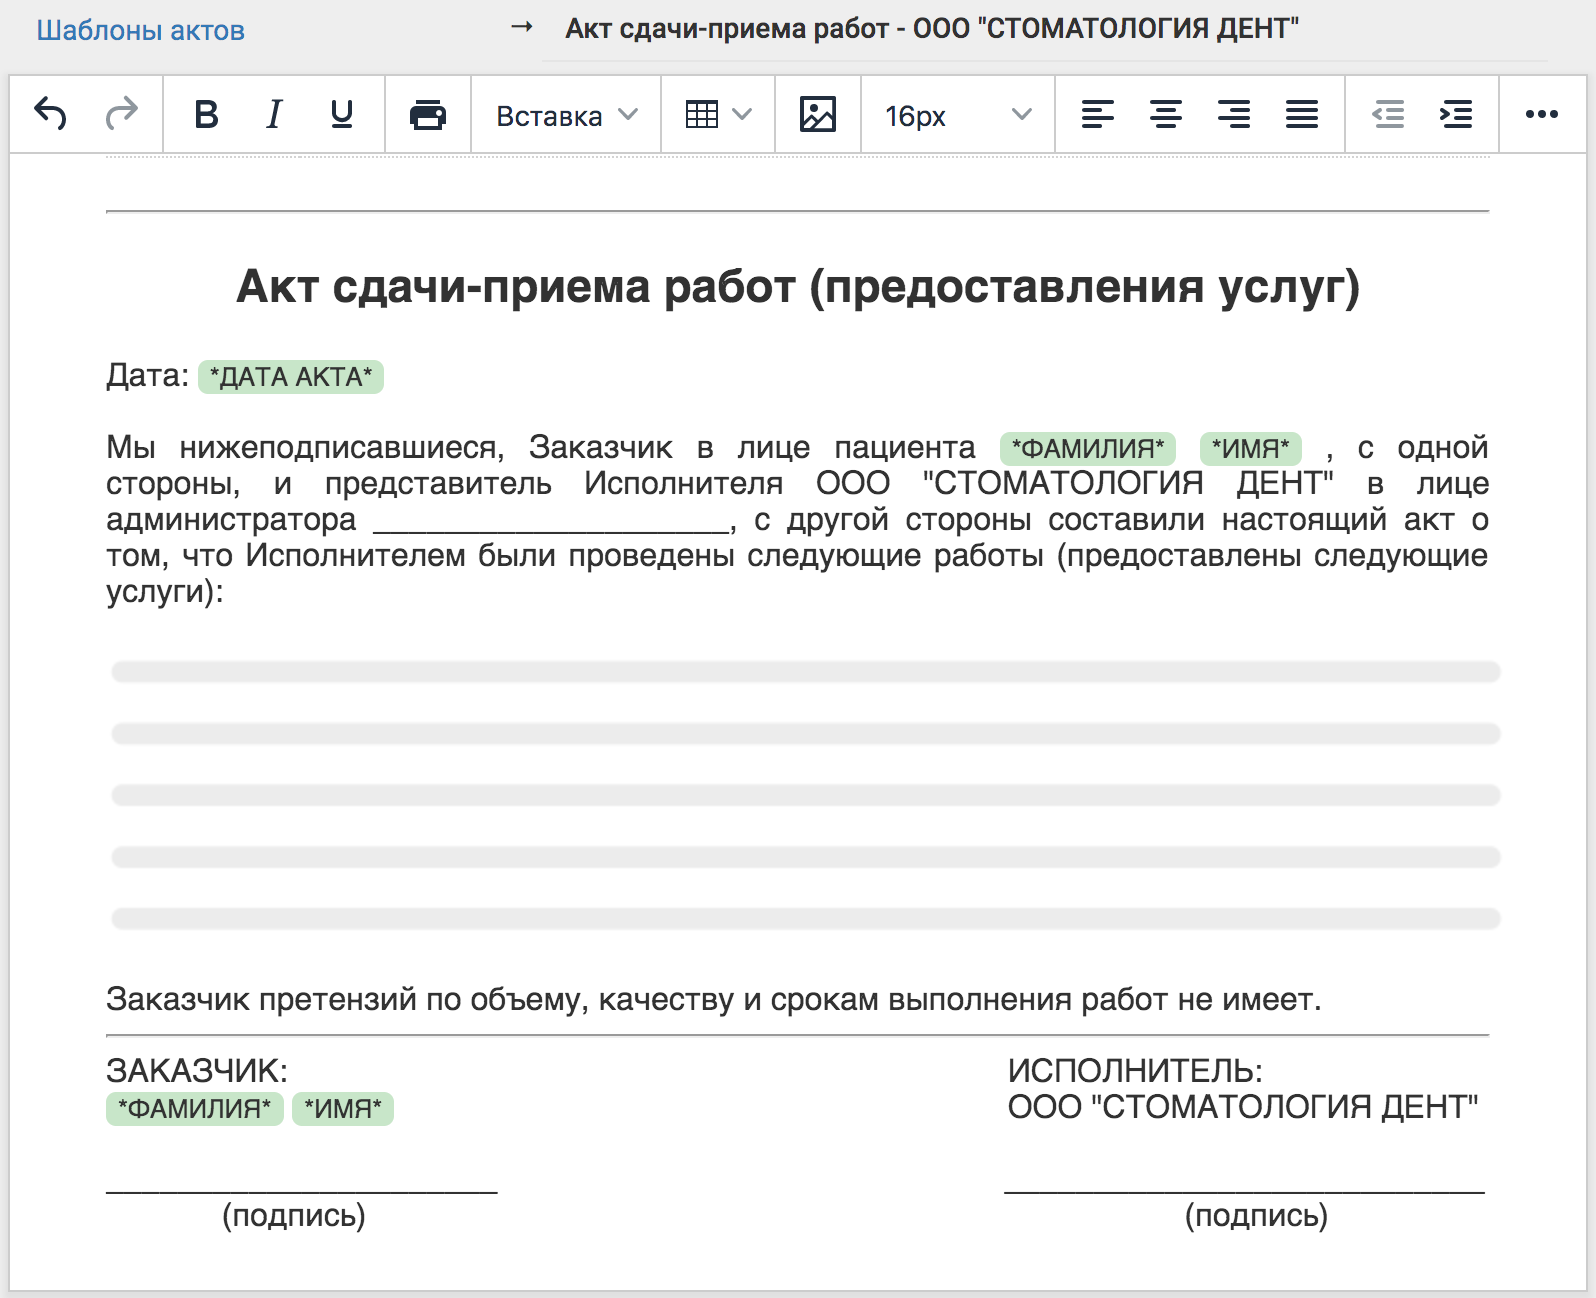Click the 'ИСПОЛНИТЕЛЬ:' label
This screenshot has height=1298, width=1596.
[x=1135, y=1071]
